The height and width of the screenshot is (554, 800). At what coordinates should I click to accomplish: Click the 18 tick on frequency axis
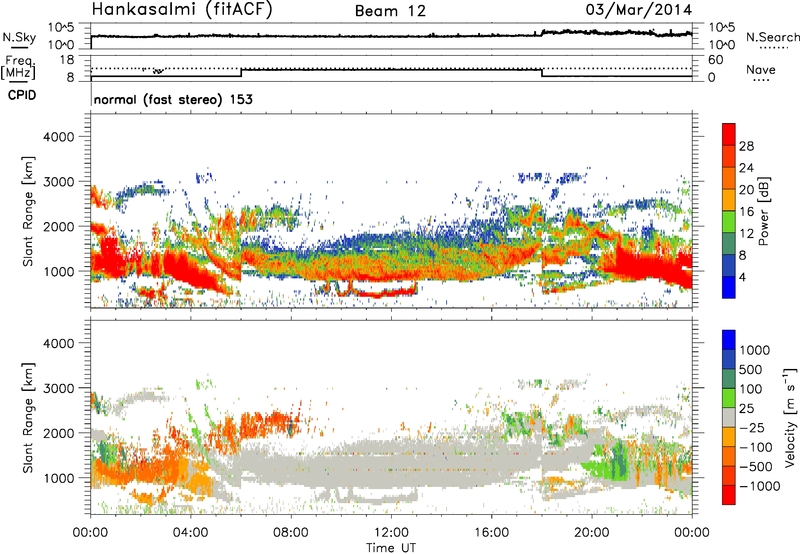pyautogui.click(x=67, y=60)
